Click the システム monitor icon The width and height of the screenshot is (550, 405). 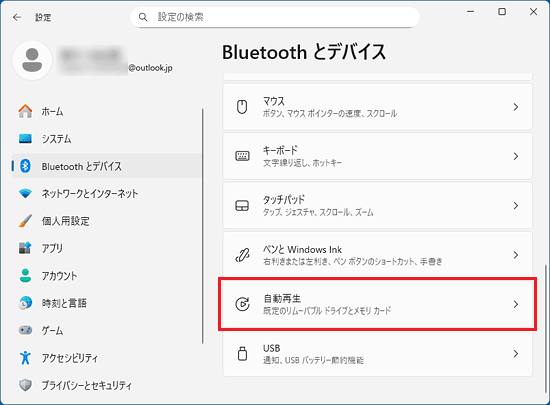tap(25, 139)
